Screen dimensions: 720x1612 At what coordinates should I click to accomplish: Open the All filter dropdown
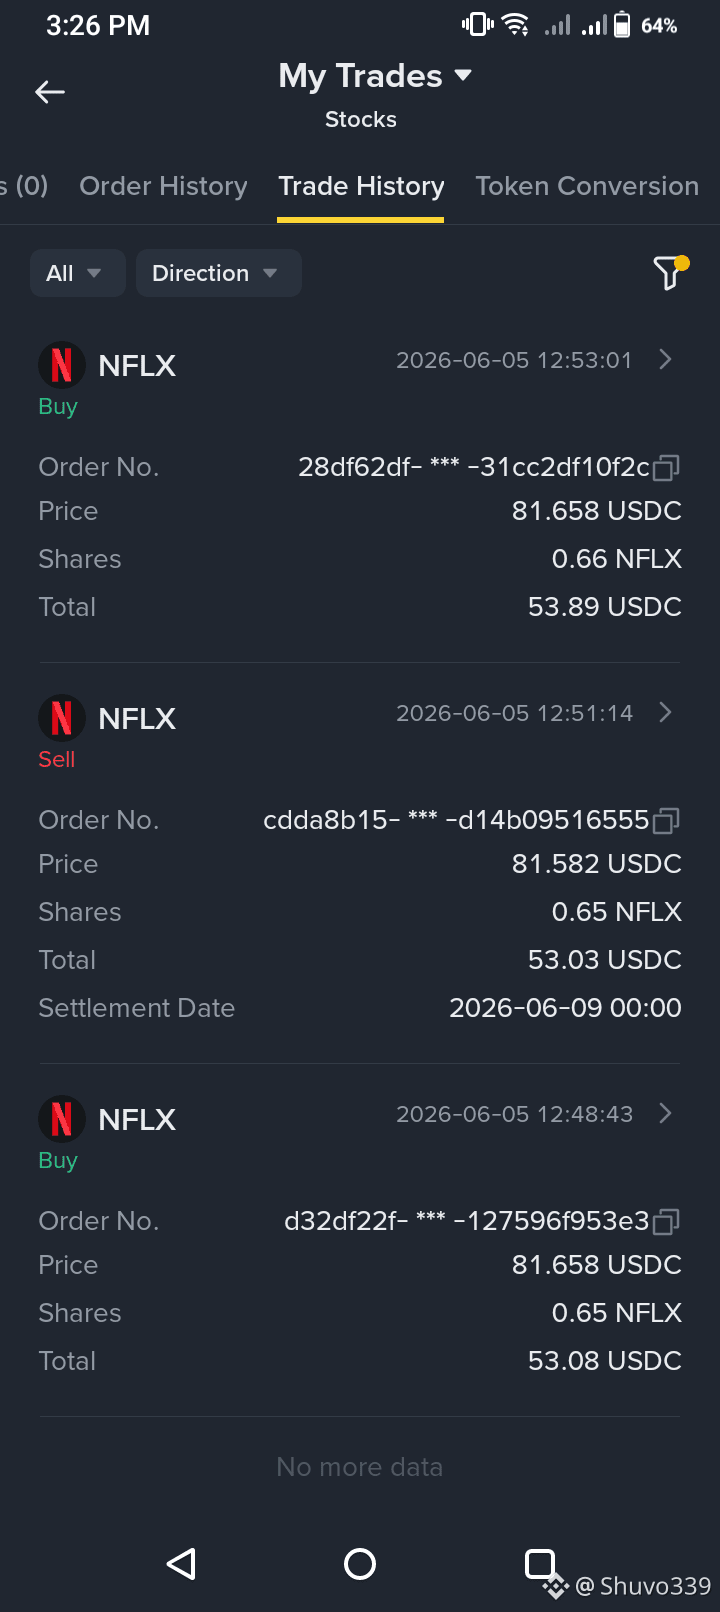pos(77,273)
